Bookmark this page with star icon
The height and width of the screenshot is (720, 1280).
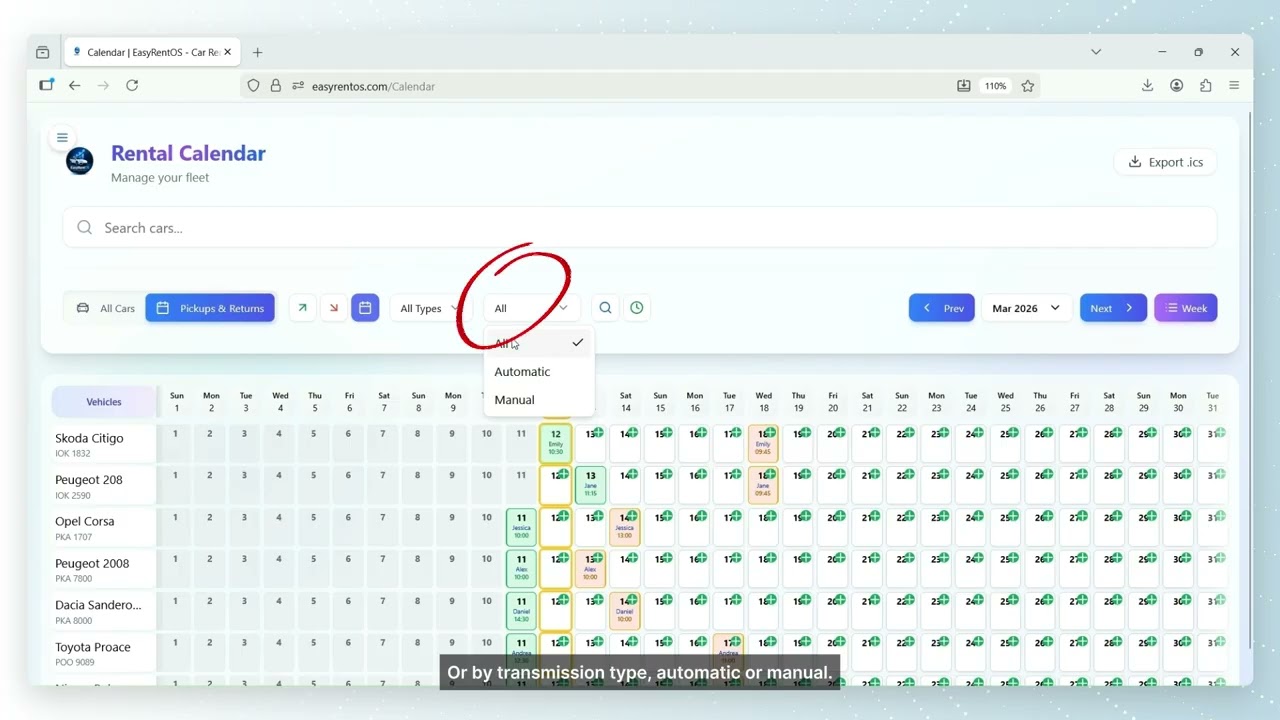click(1028, 86)
